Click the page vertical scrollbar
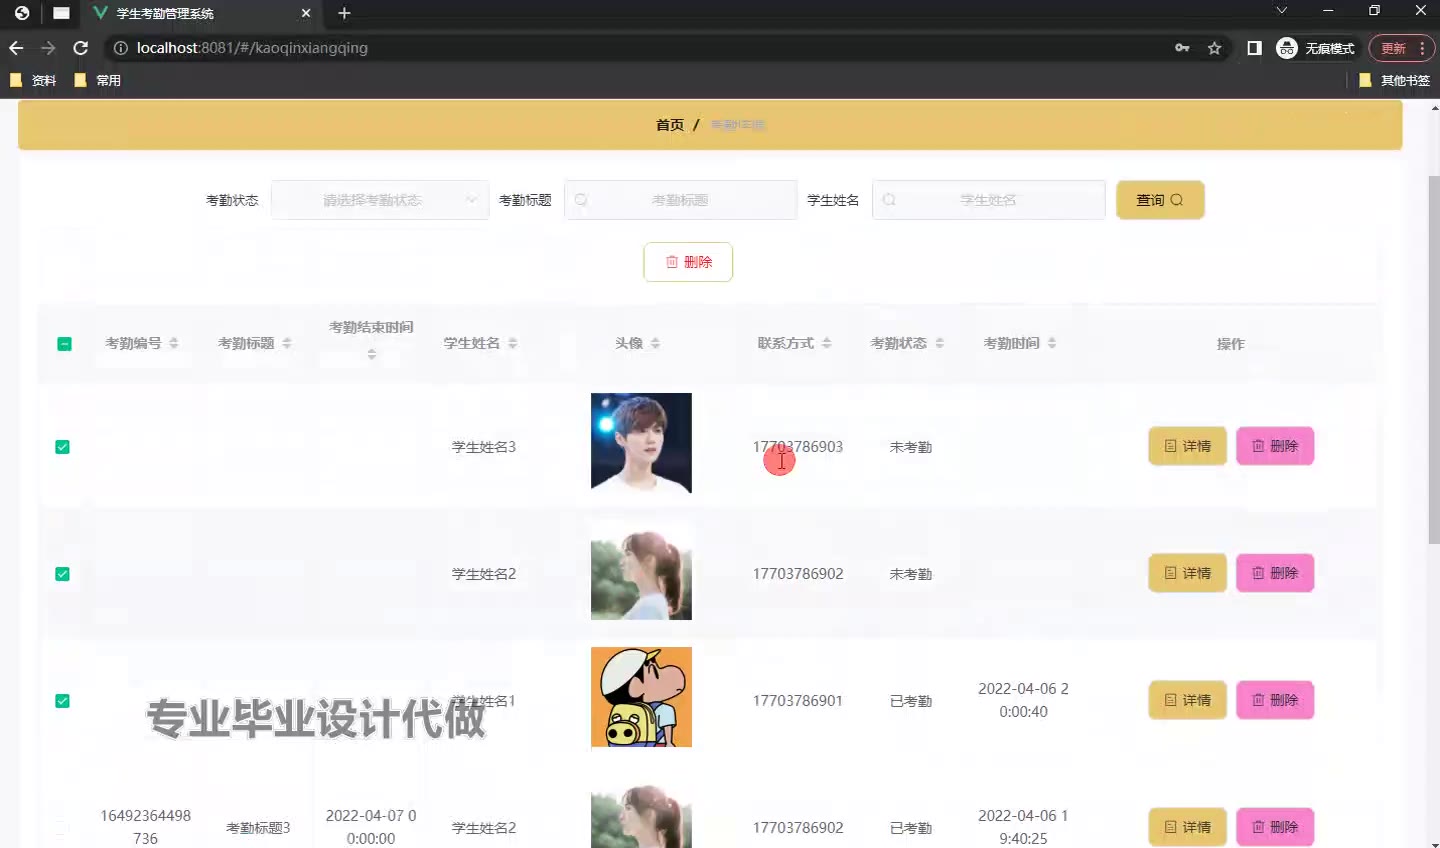 coord(1433,360)
